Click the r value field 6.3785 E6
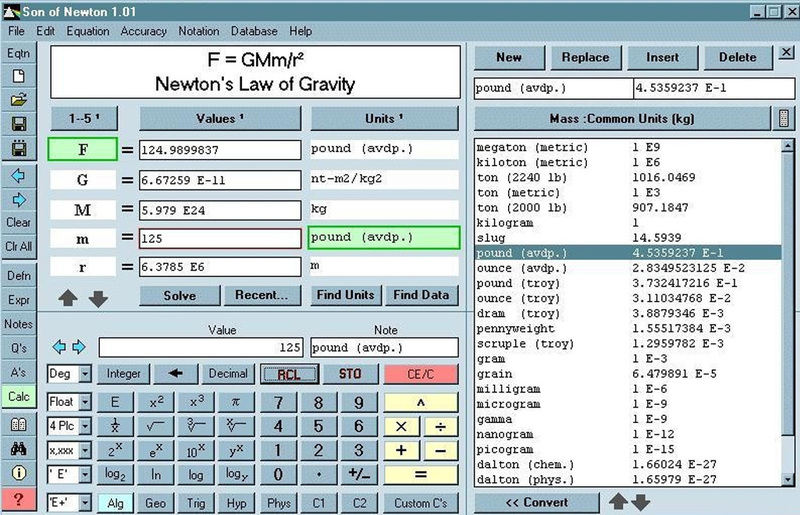Image resolution: width=800 pixels, height=515 pixels. pos(220,267)
